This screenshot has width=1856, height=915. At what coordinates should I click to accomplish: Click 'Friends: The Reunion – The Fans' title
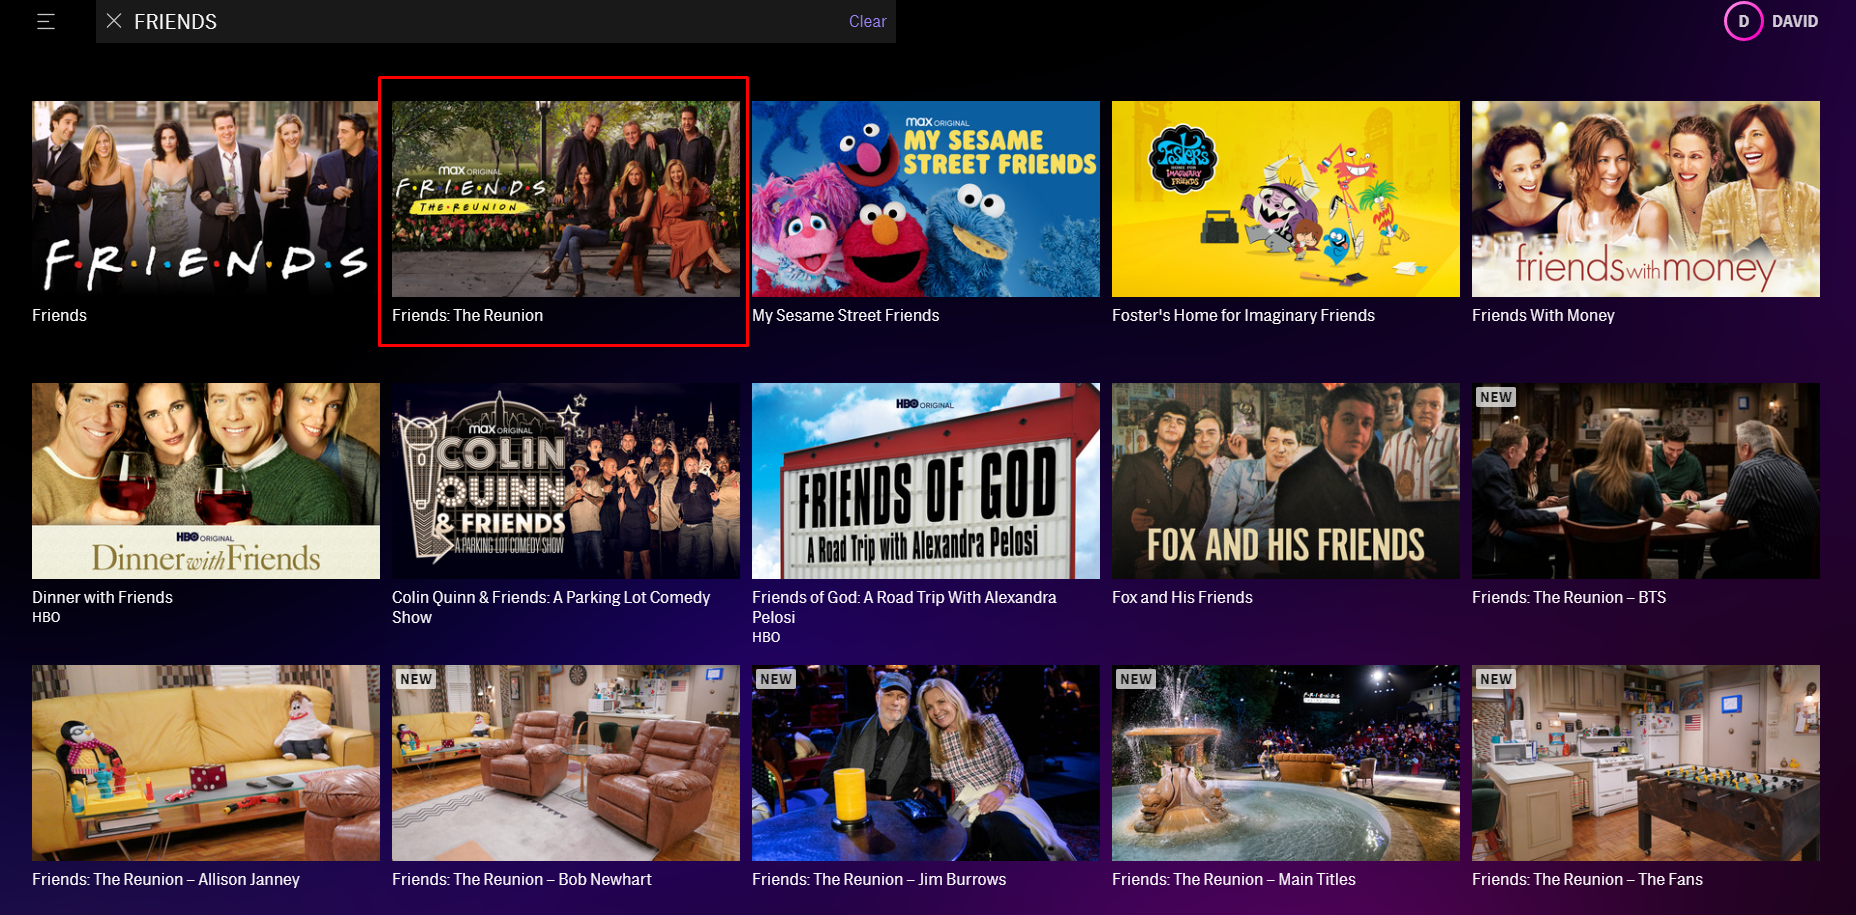pyautogui.click(x=1587, y=879)
